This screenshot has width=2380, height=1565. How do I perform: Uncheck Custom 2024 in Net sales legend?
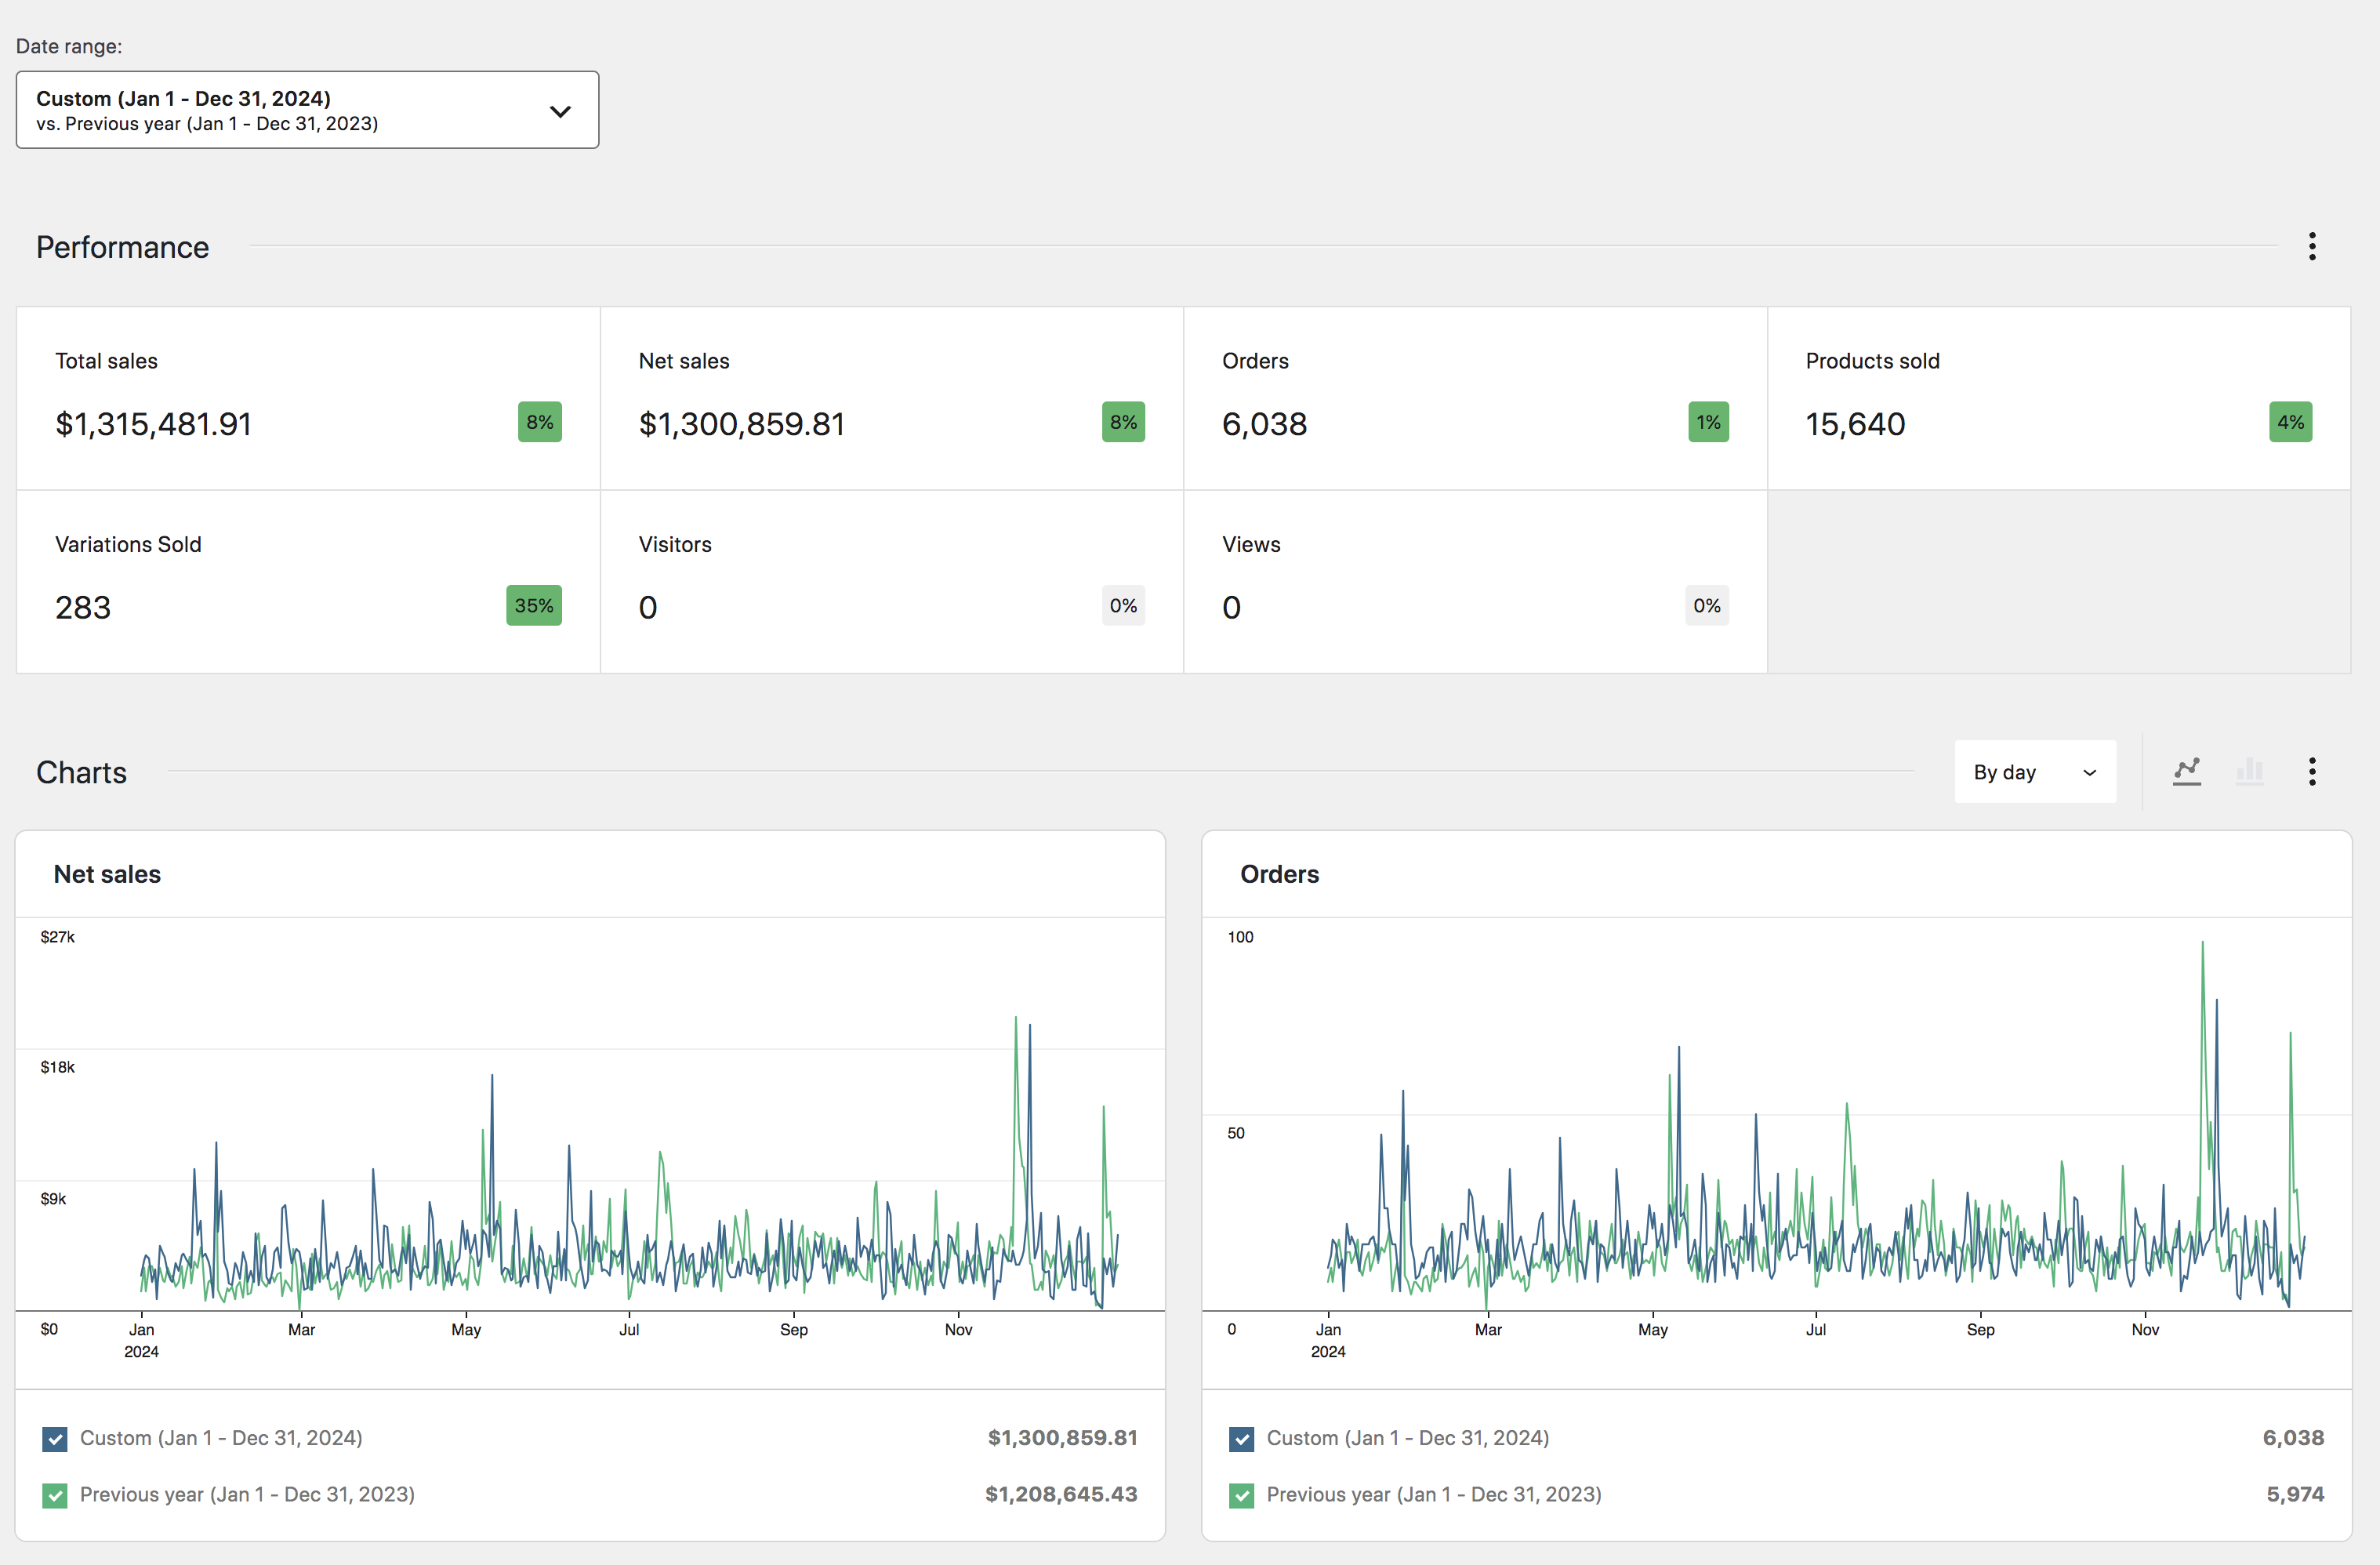click(55, 1438)
